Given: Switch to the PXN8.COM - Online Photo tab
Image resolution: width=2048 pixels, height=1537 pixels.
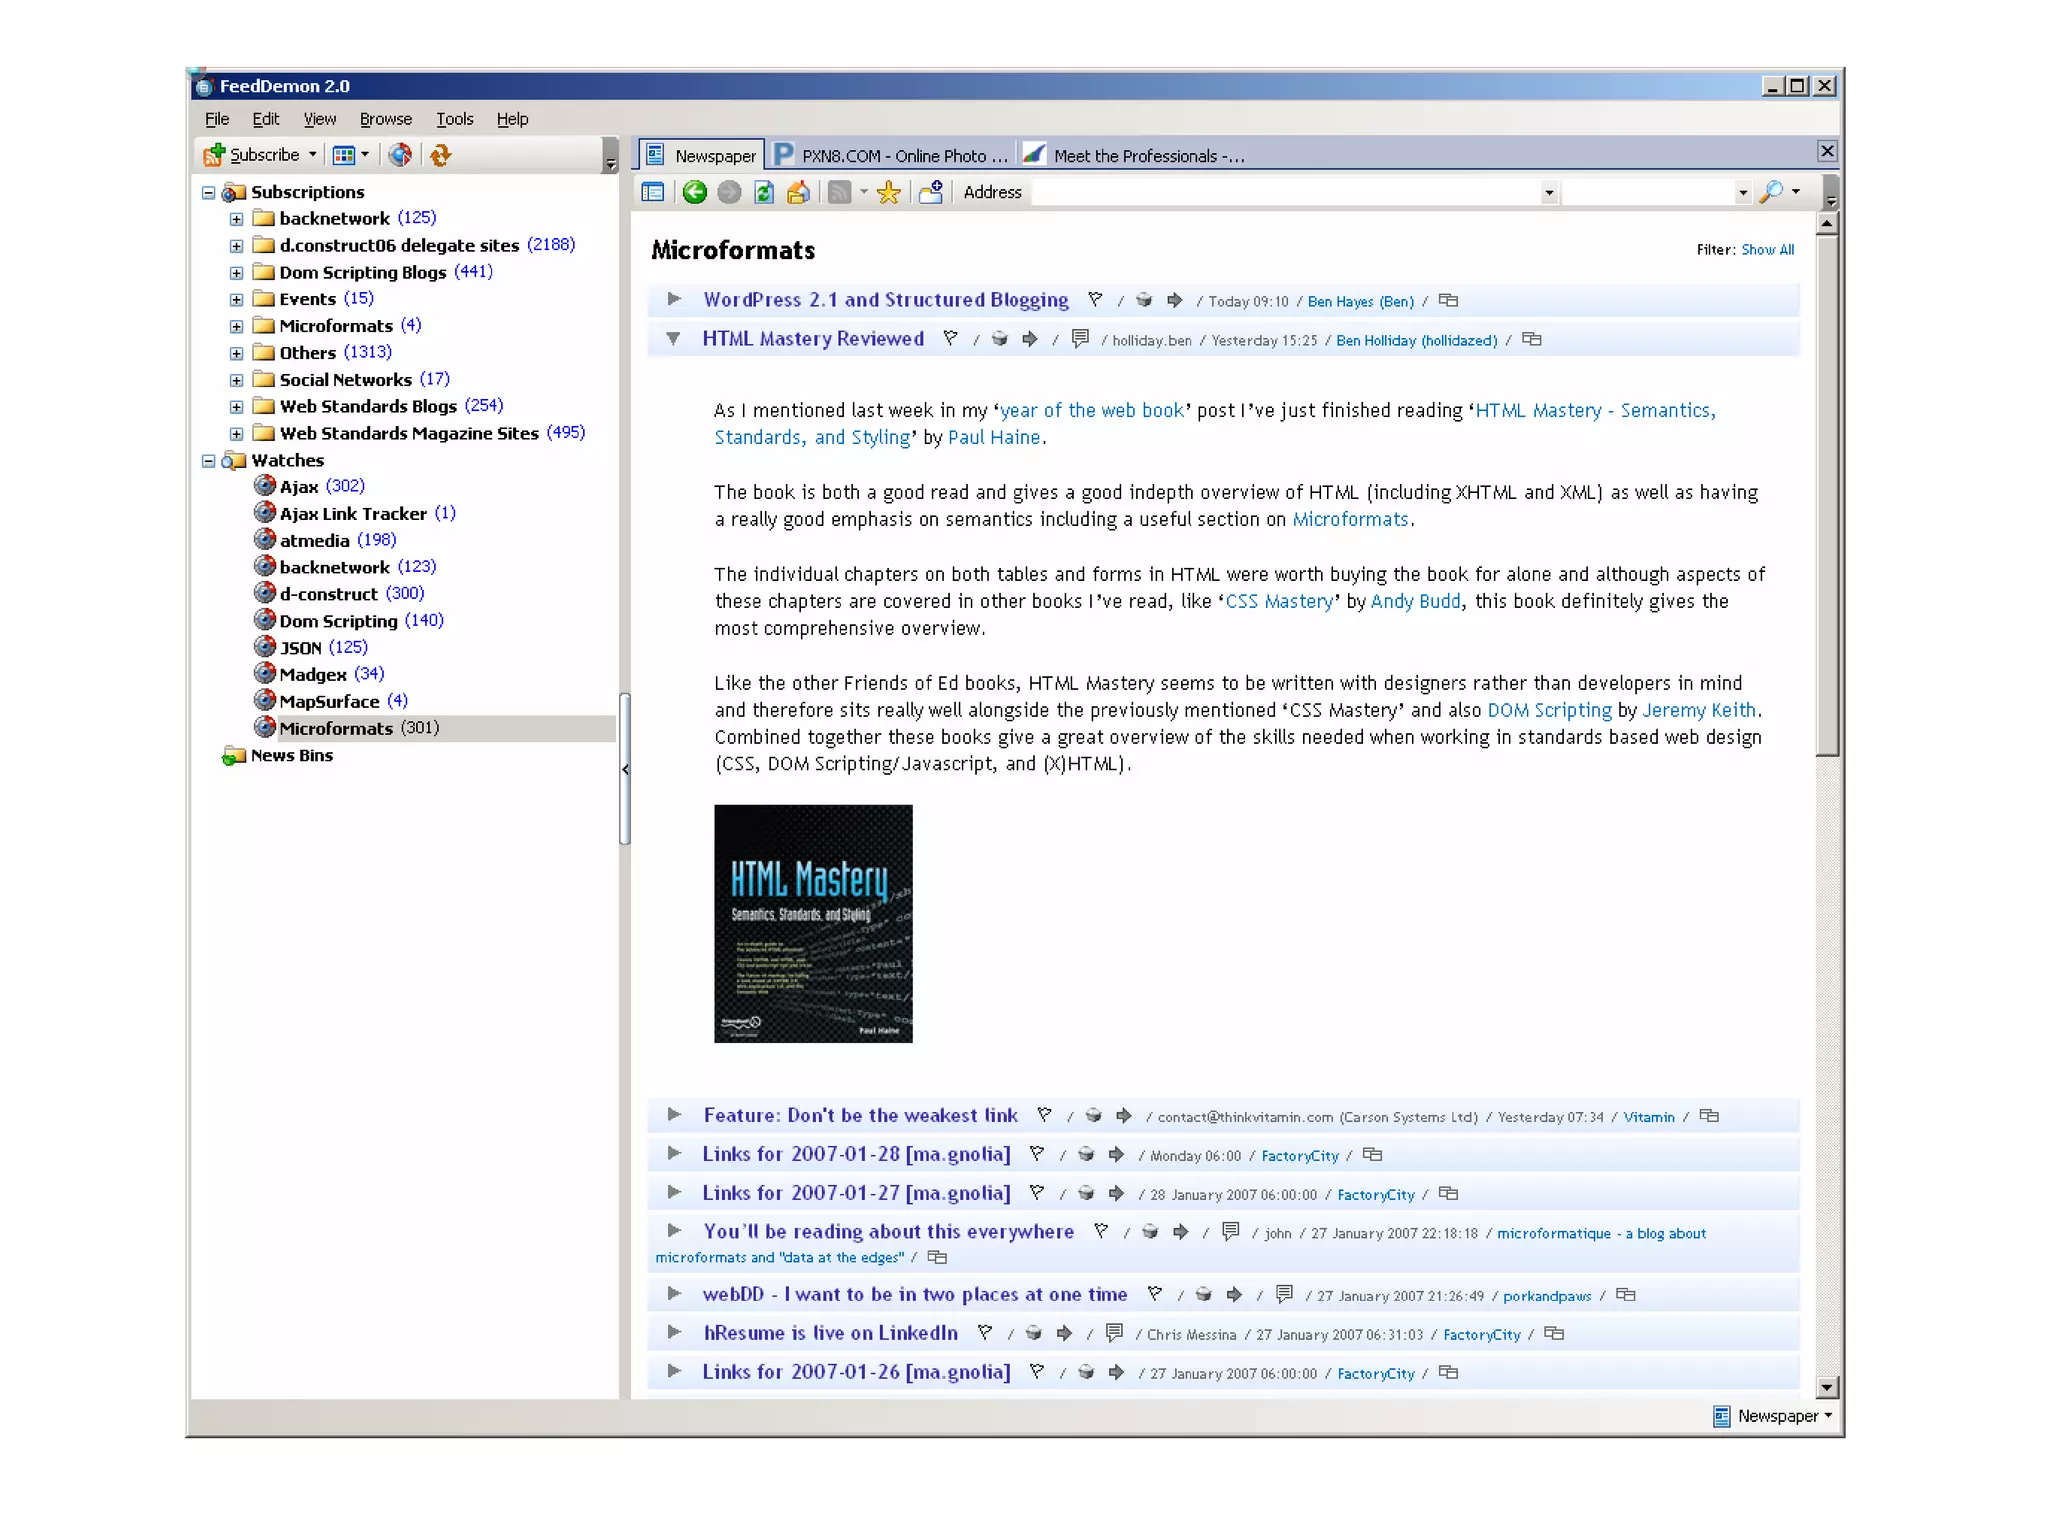Looking at the screenshot, I should [x=892, y=155].
